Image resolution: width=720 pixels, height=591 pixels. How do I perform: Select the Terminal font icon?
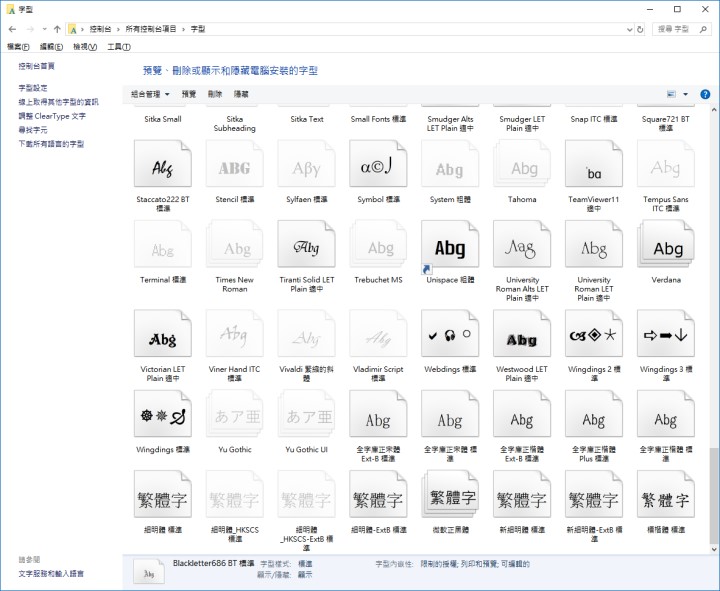pos(163,244)
